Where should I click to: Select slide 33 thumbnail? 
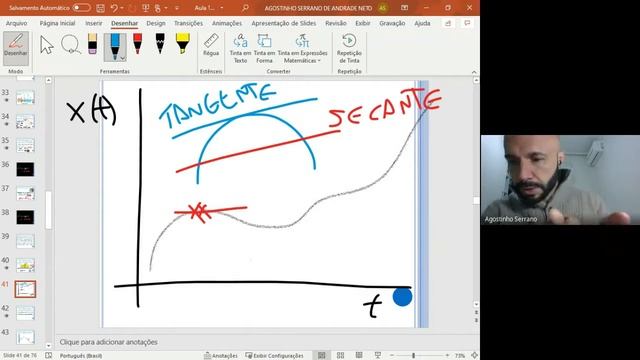[25, 98]
